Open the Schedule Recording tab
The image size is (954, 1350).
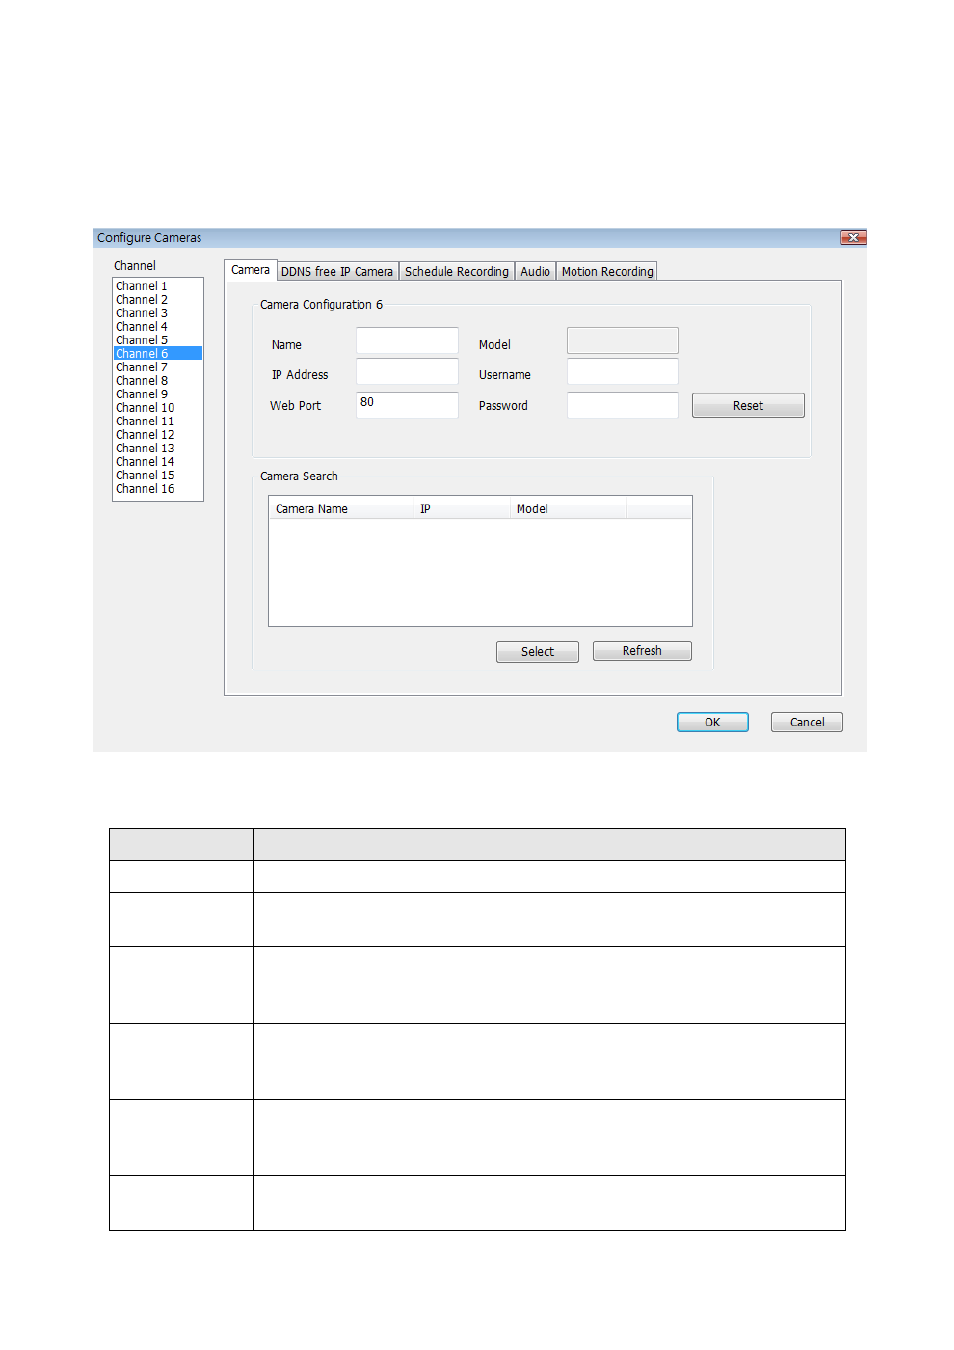pos(456,271)
